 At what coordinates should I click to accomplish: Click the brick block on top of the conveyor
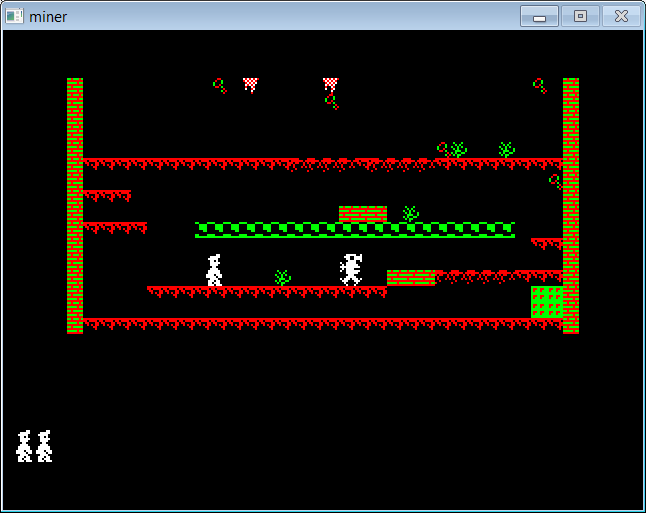click(363, 214)
